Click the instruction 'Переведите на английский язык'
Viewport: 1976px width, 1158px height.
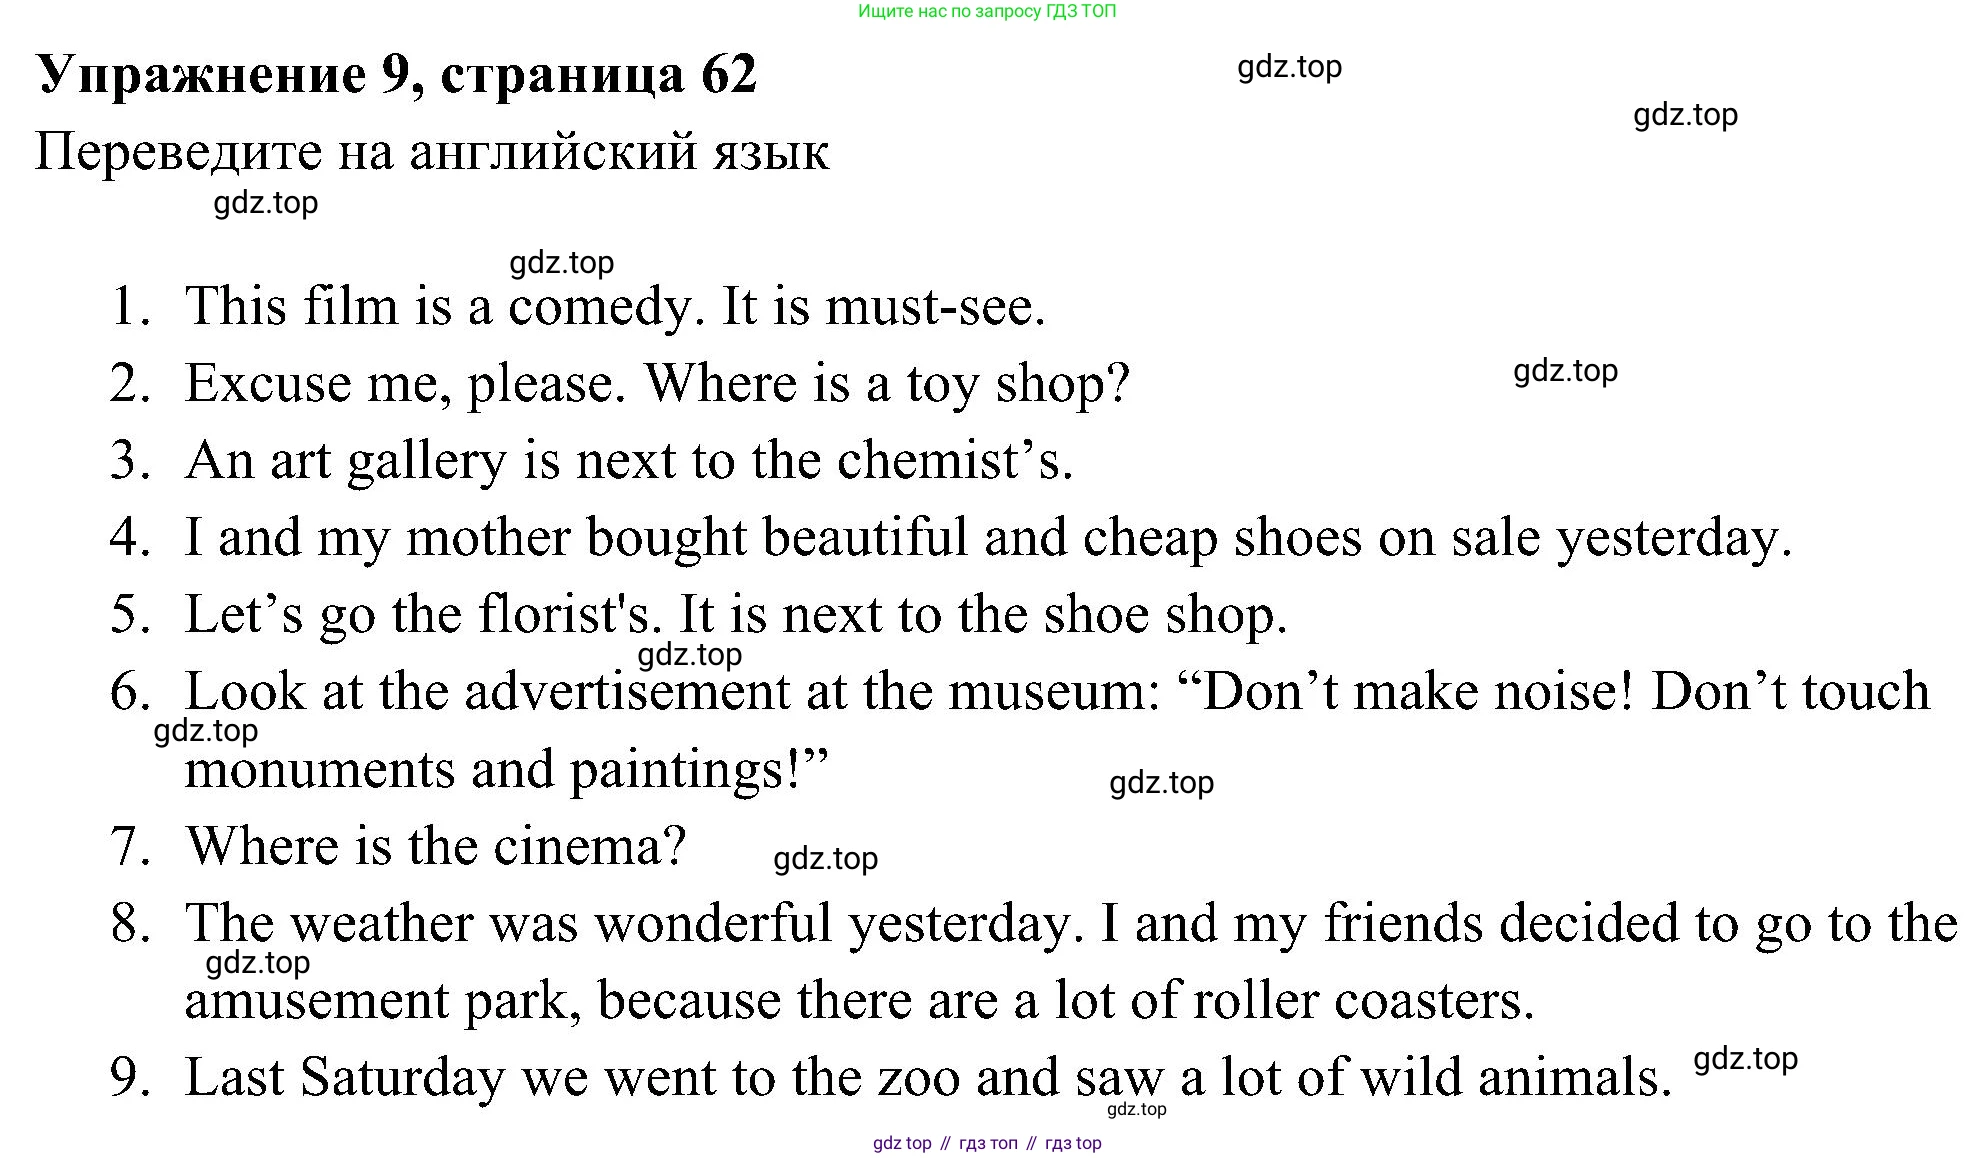pyautogui.click(x=432, y=152)
